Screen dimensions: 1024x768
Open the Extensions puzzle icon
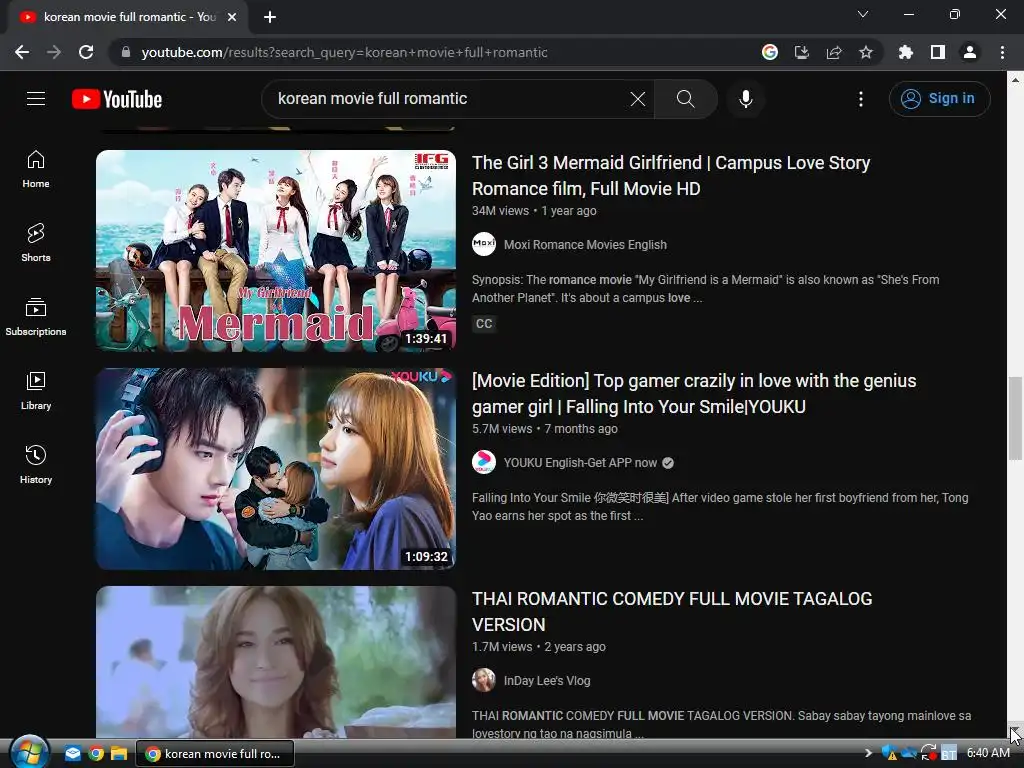click(906, 52)
